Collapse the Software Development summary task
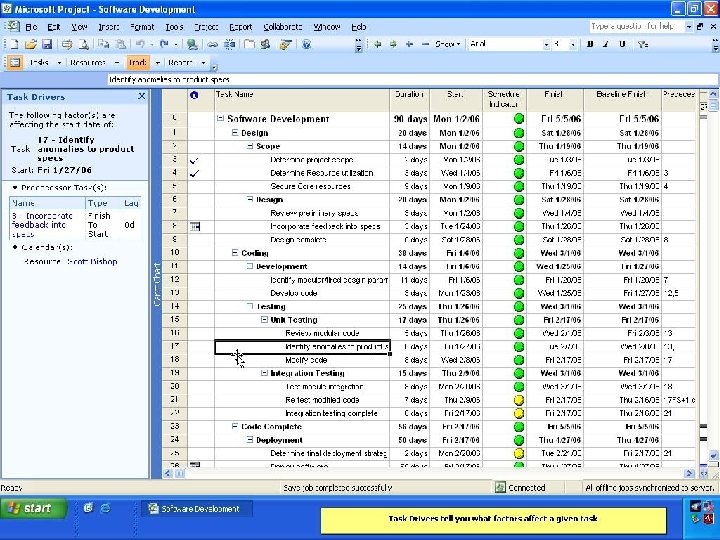720x540 pixels. [x=220, y=118]
